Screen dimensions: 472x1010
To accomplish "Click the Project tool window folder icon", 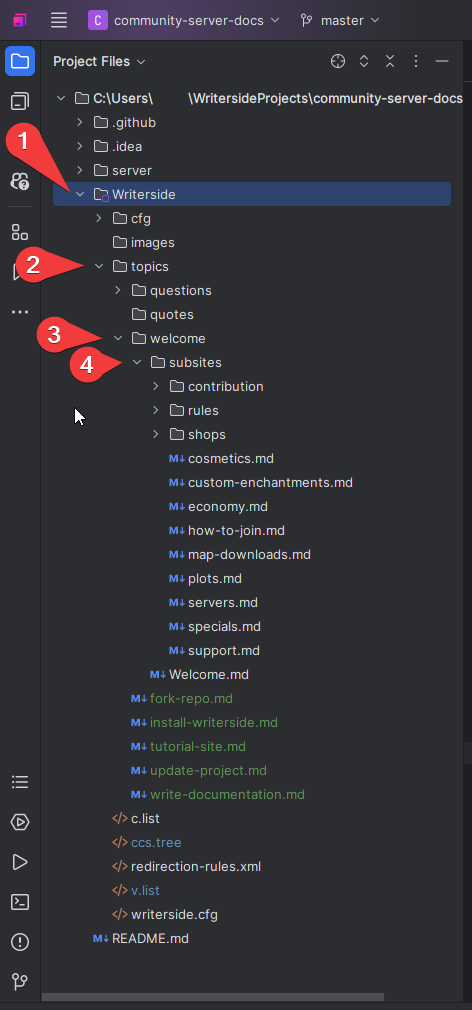I will point(20,61).
